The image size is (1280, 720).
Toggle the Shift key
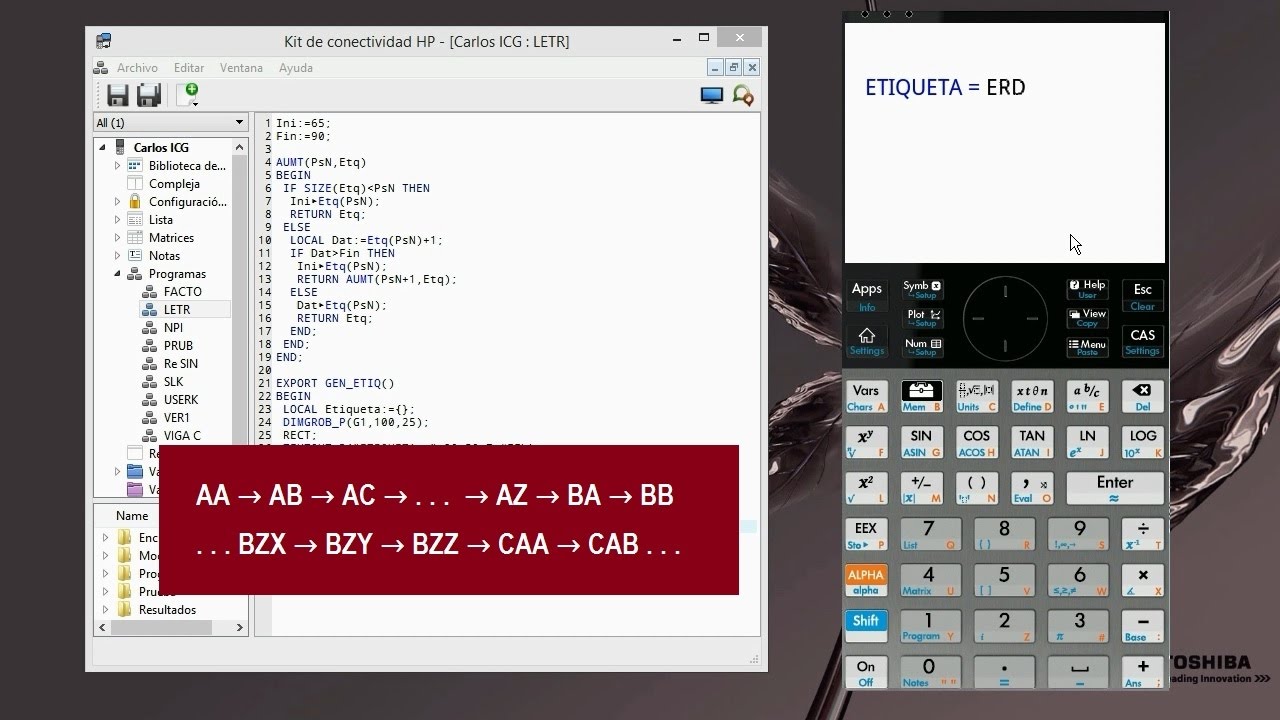click(x=866, y=626)
